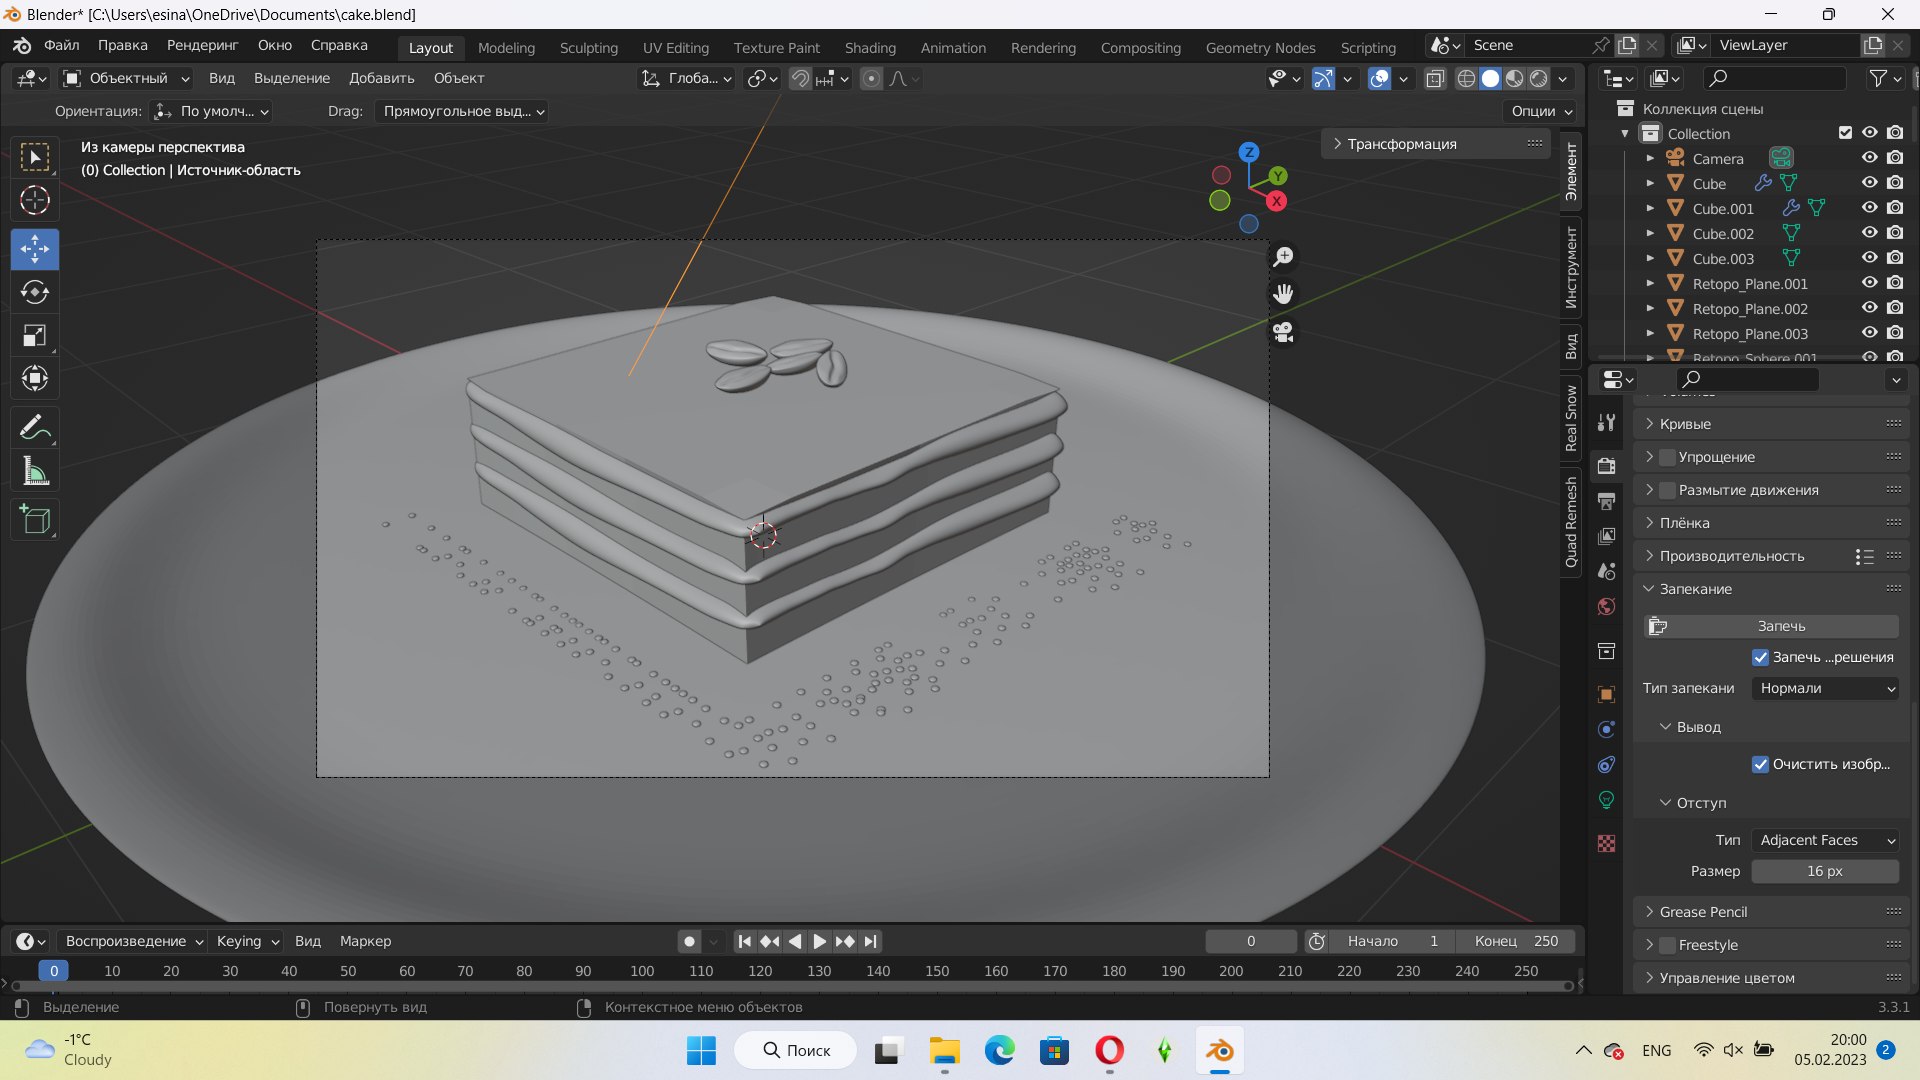Screen dimensions: 1920x1080
Task: Hide Retopo_Plane.002 in viewport
Action: pyautogui.click(x=1869, y=308)
